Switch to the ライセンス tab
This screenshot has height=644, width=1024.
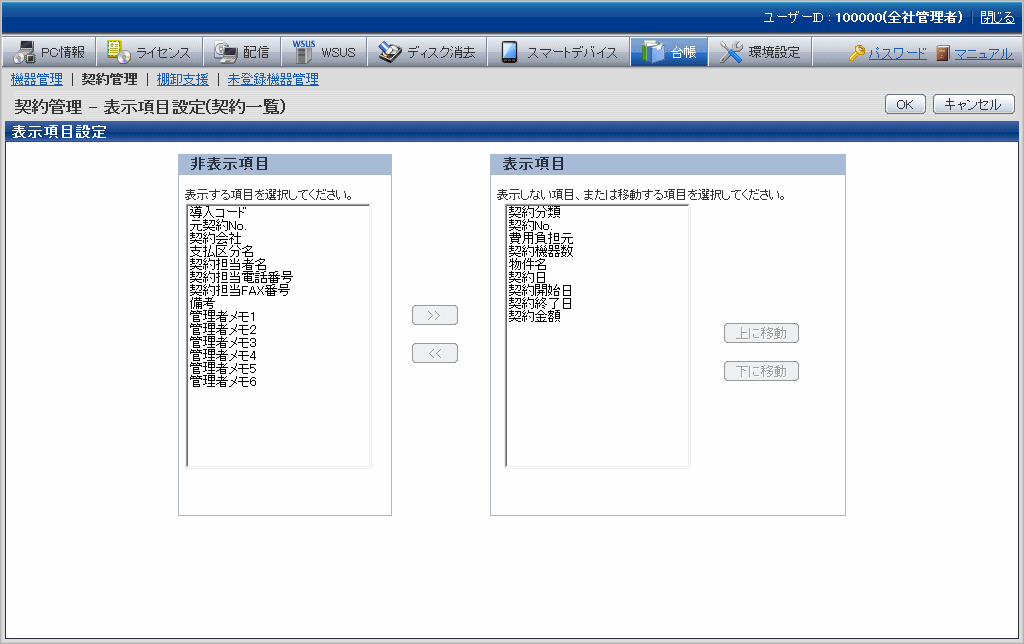pos(149,52)
